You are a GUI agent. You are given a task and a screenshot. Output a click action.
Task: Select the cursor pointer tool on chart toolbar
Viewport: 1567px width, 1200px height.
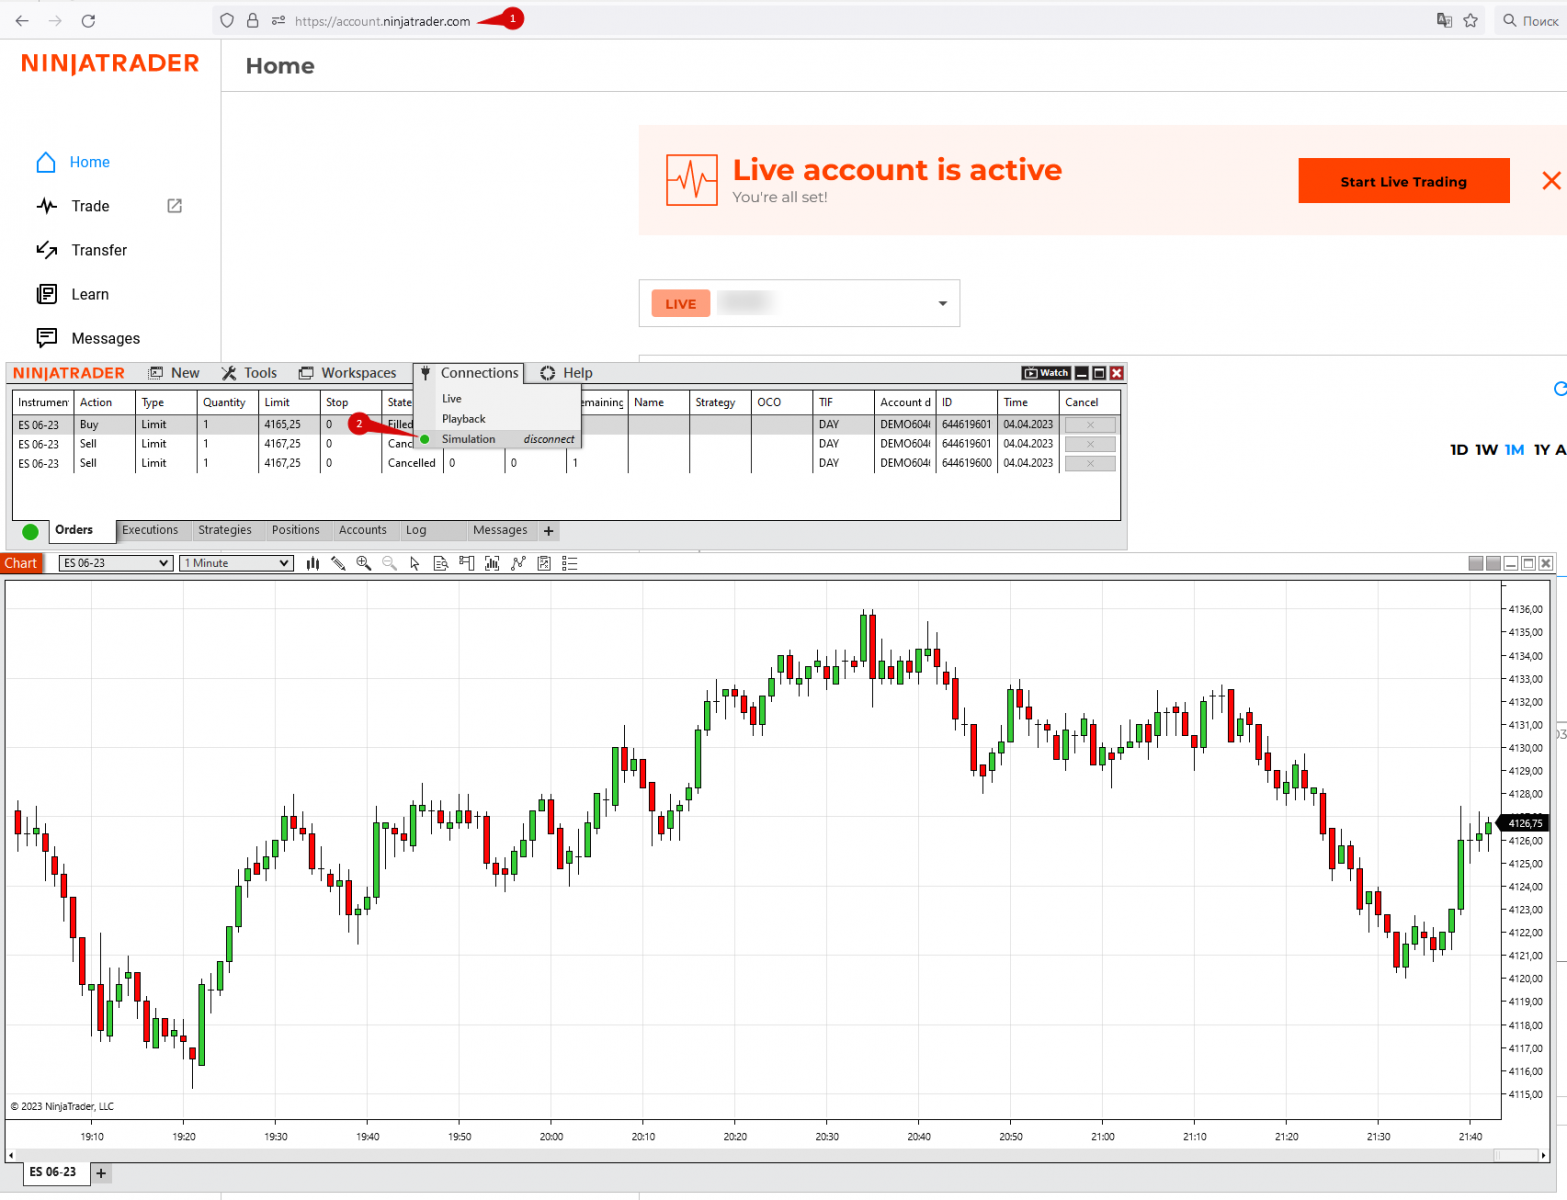(415, 563)
